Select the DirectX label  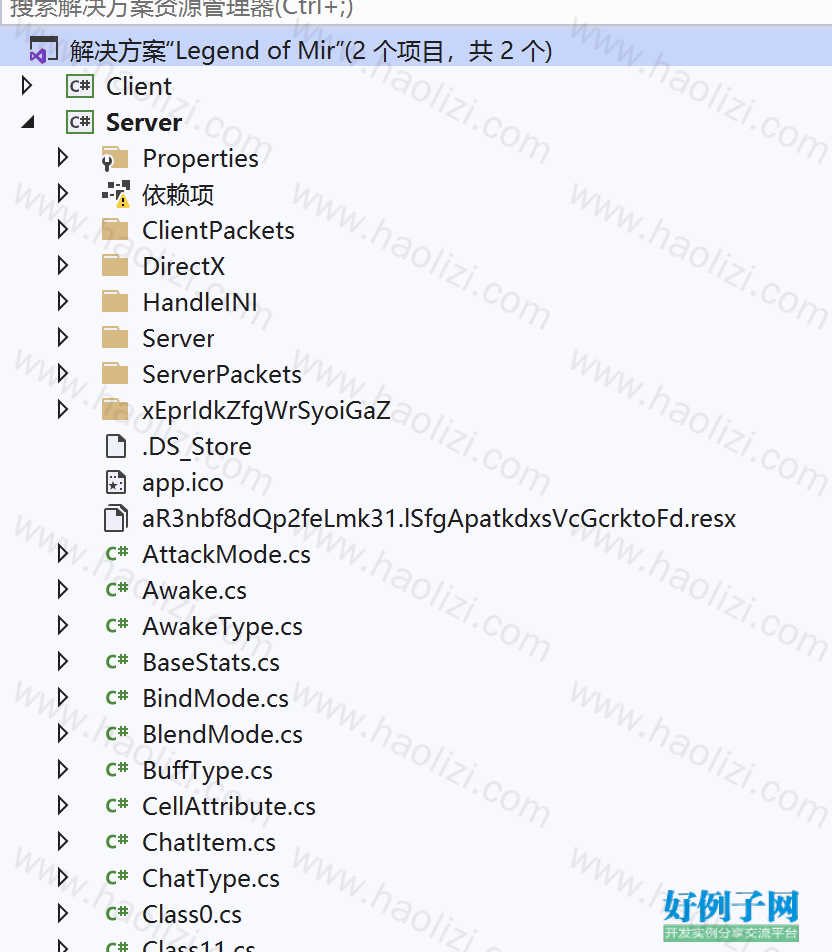pyautogui.click(x=183, y=267)
